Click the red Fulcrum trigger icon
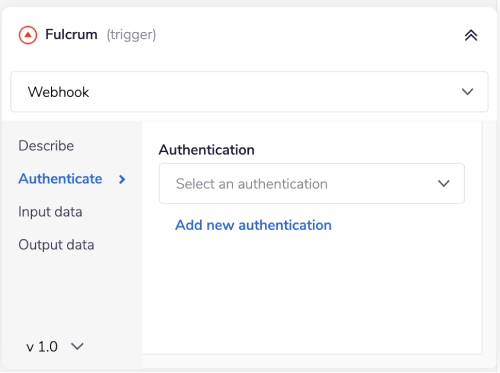Image resolution: width=500 pixels, height=373 pixels. click(28, 35)
